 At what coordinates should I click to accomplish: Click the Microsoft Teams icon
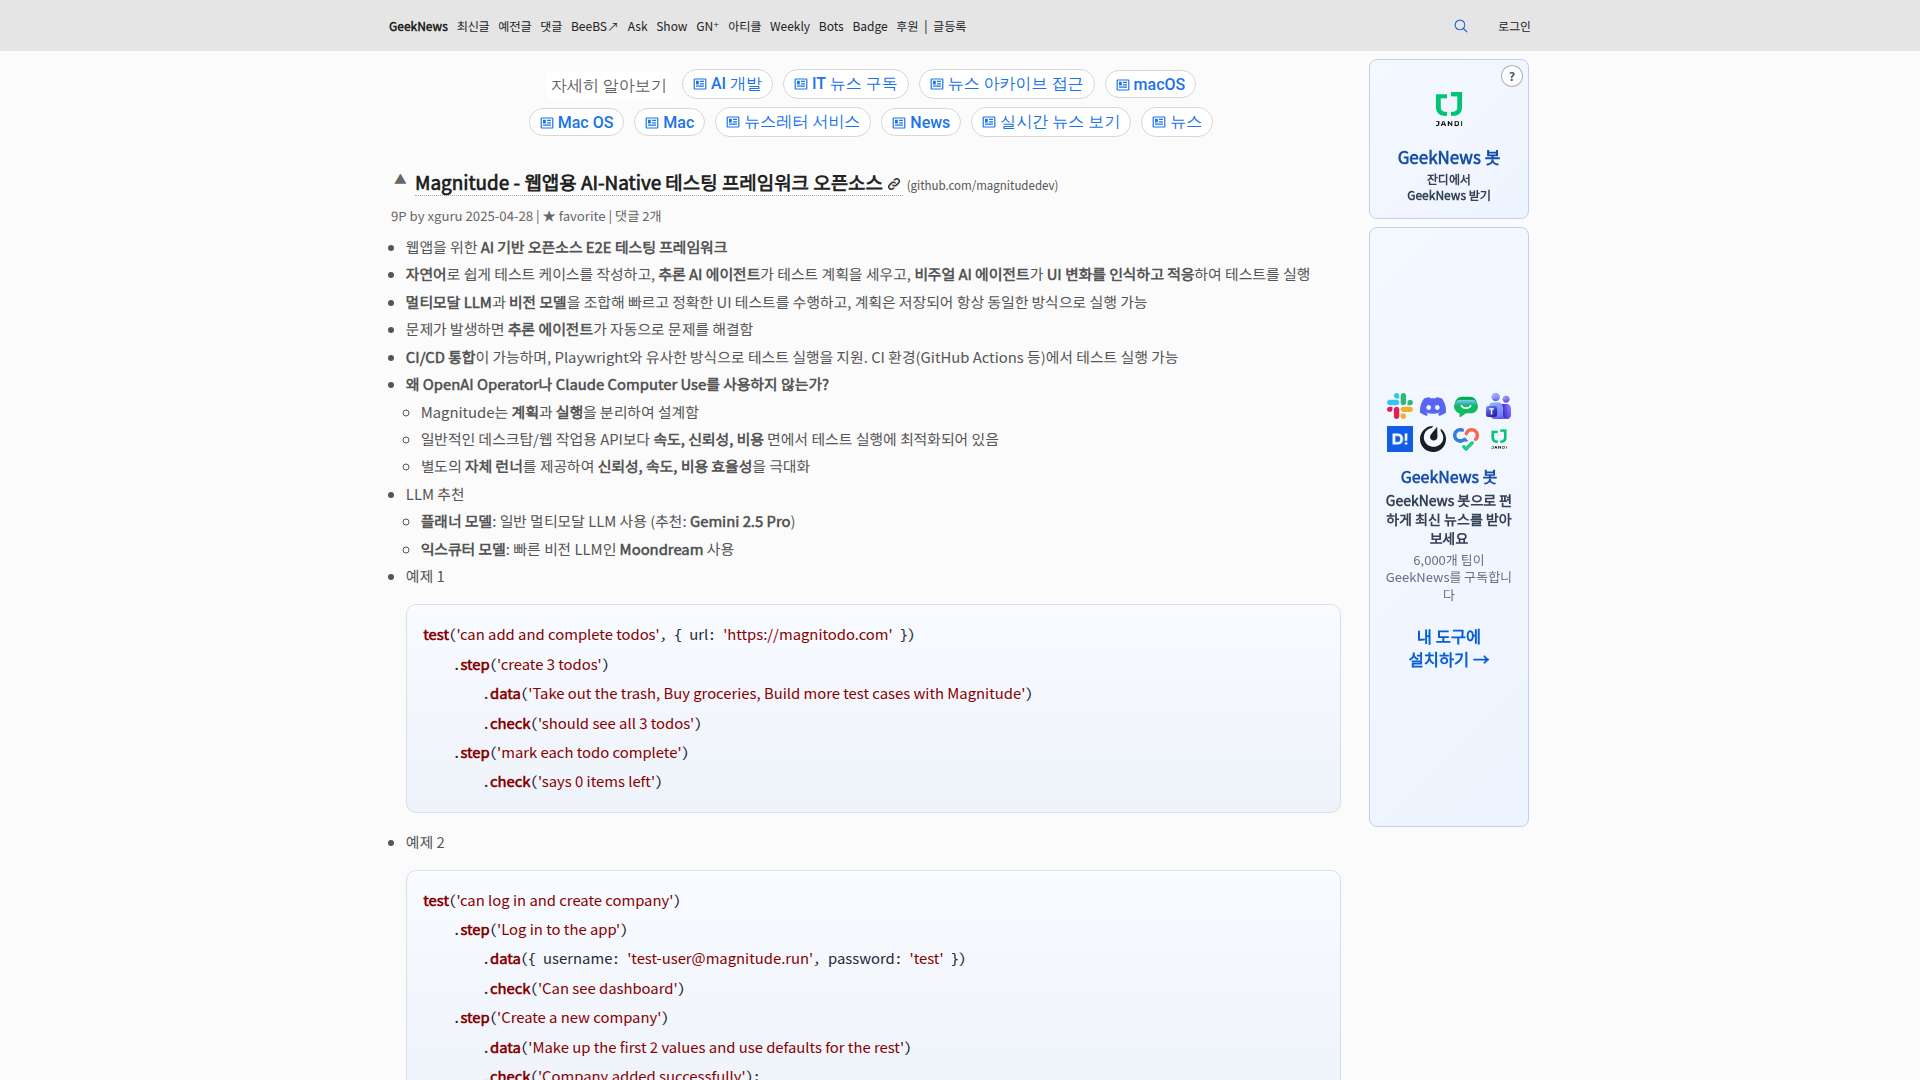click(x=1498, y=406)
